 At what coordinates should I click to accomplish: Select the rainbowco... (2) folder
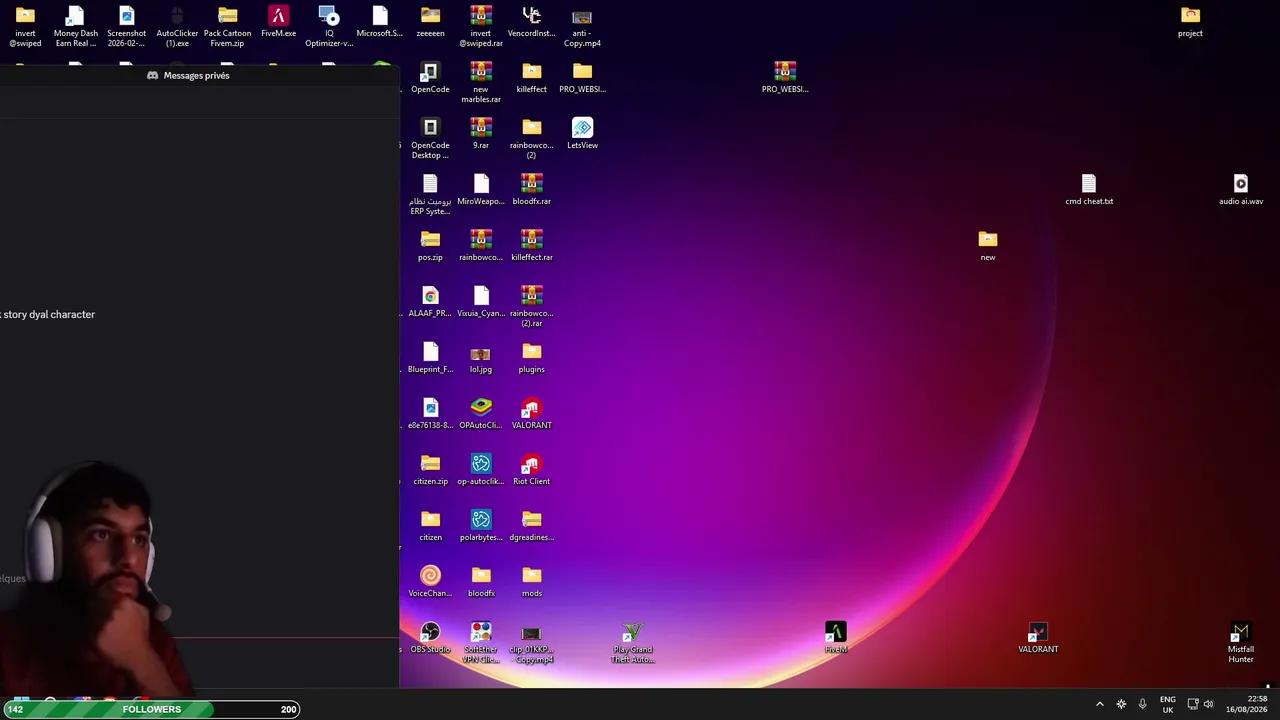pos(531,139)
